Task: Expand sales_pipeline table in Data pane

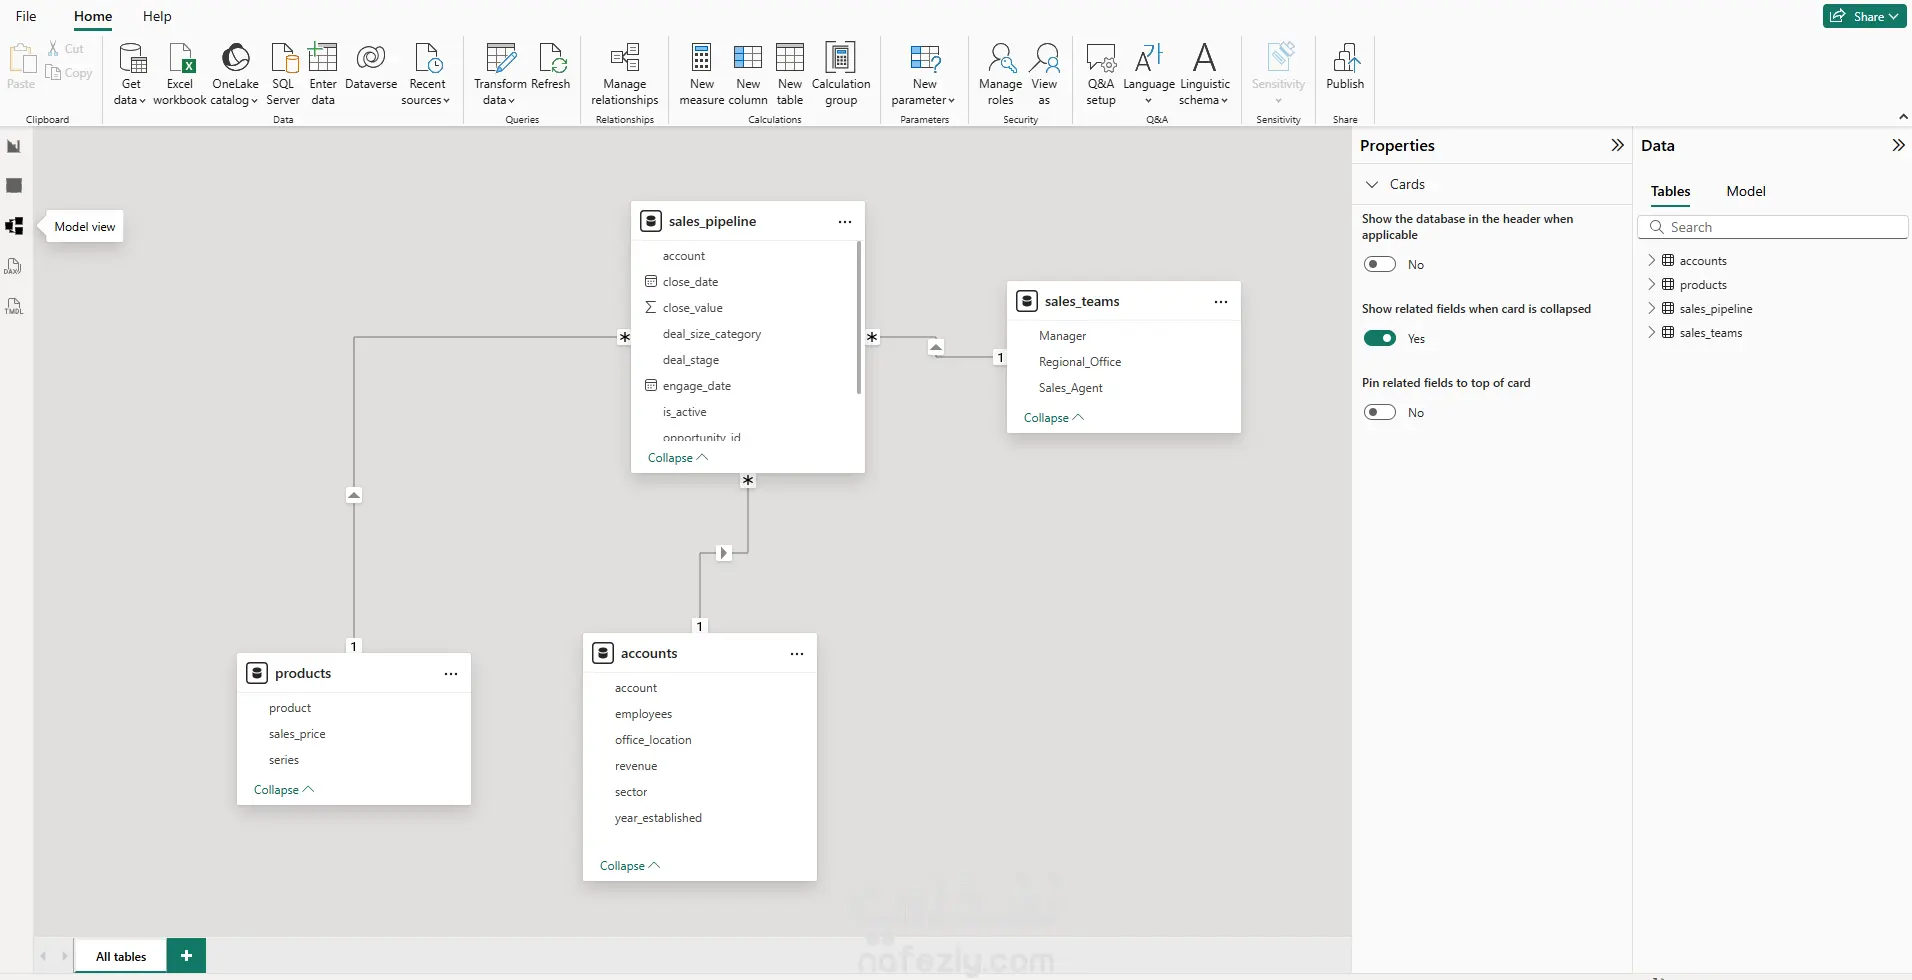Action: pos(1651,308)
